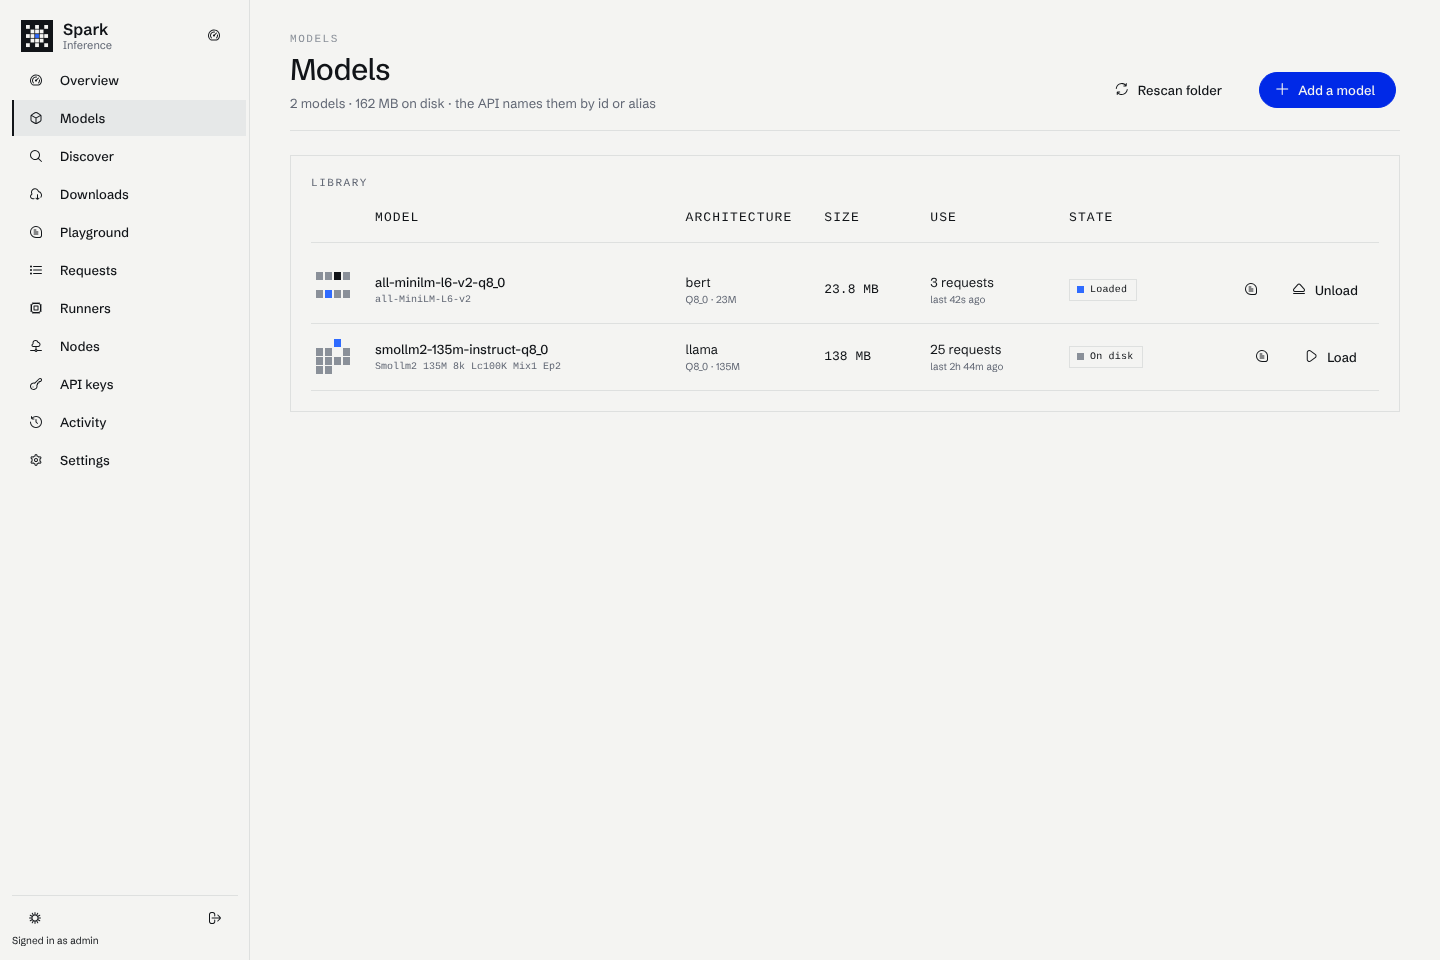Click the '3 requests' usage cell
The width and height of the screenshot is (1440, 960).
pos(962,283)
